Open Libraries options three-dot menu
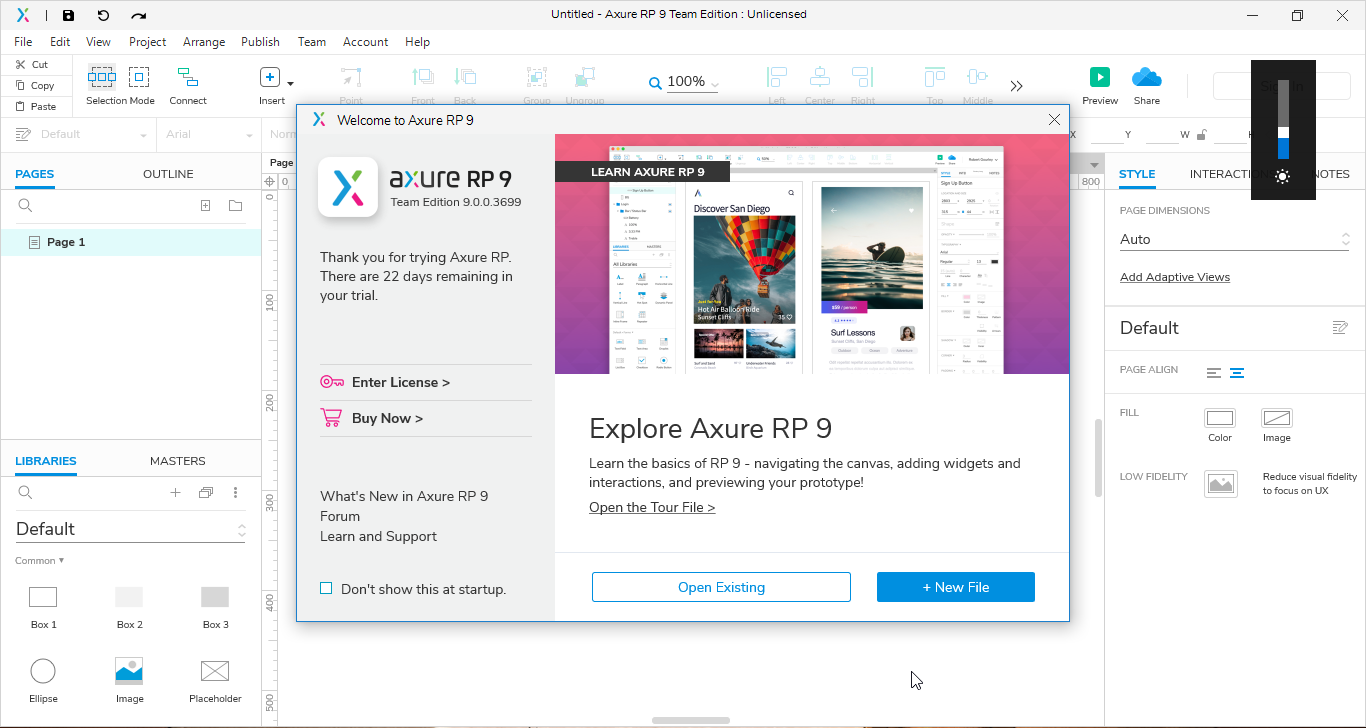The width and height of the screenshot is (1366, 728). [236, 492]
